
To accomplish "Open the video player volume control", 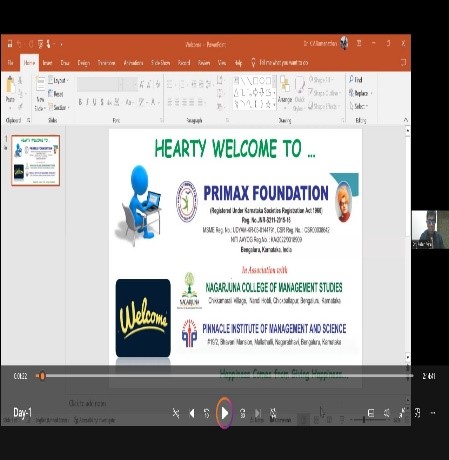I will (x=387, y=413).
